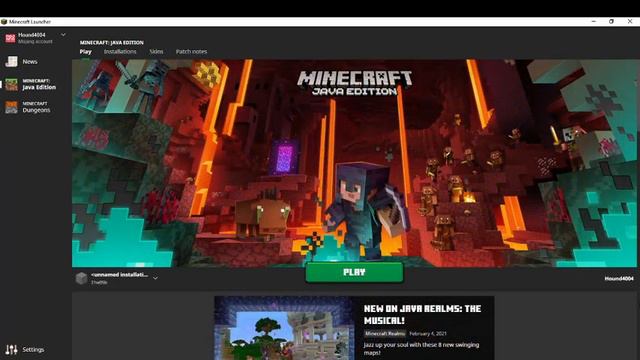Screen dimensions: 640x360
Task: Click 'February 4, 2021' article date
Action: point(428,333)
